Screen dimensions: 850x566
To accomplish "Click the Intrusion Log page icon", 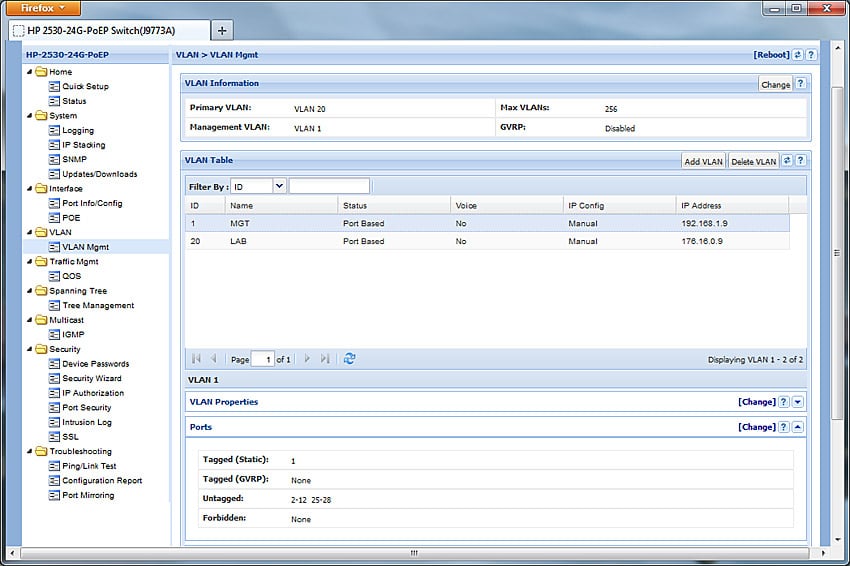I will (x=54, y=422).
